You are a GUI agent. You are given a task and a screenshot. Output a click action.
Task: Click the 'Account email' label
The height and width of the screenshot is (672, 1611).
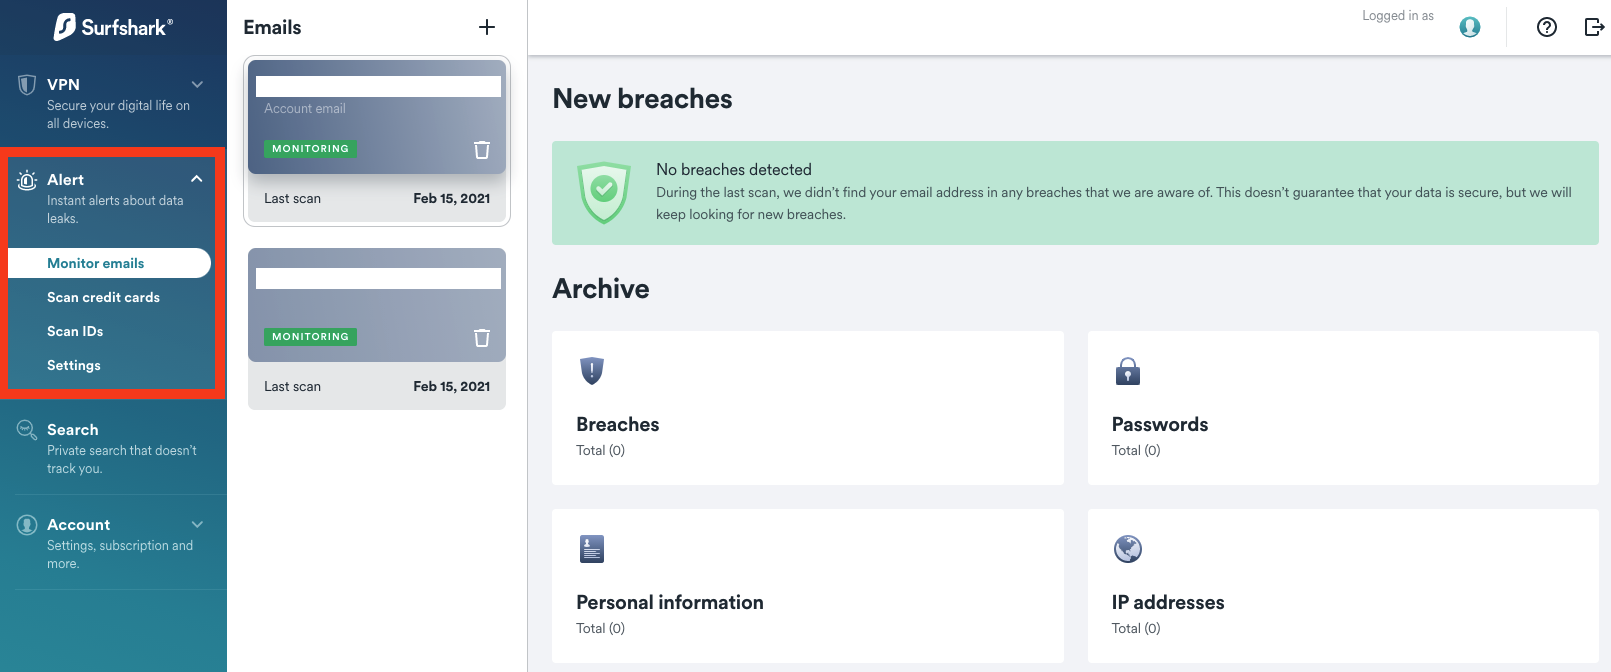[305, 109]
